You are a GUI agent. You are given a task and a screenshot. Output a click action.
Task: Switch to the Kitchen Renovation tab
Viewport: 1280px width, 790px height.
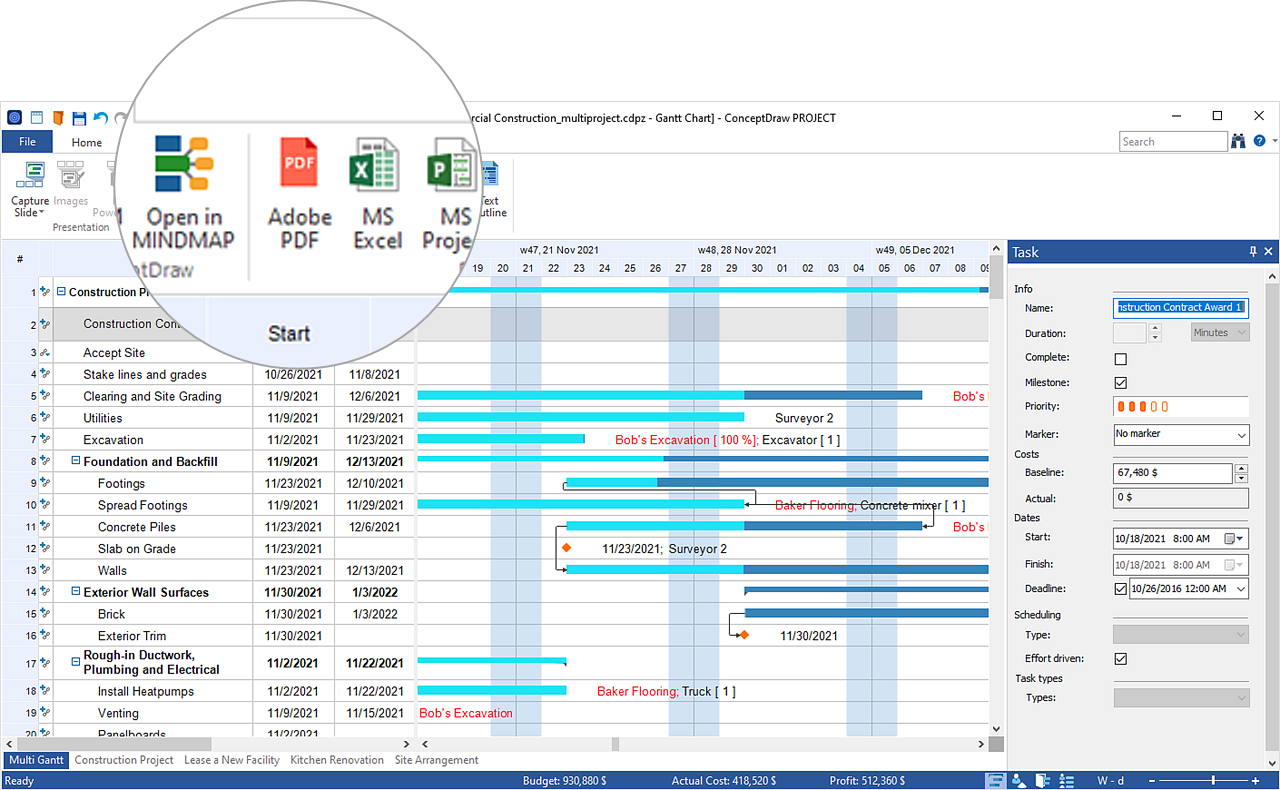(337, 760)
